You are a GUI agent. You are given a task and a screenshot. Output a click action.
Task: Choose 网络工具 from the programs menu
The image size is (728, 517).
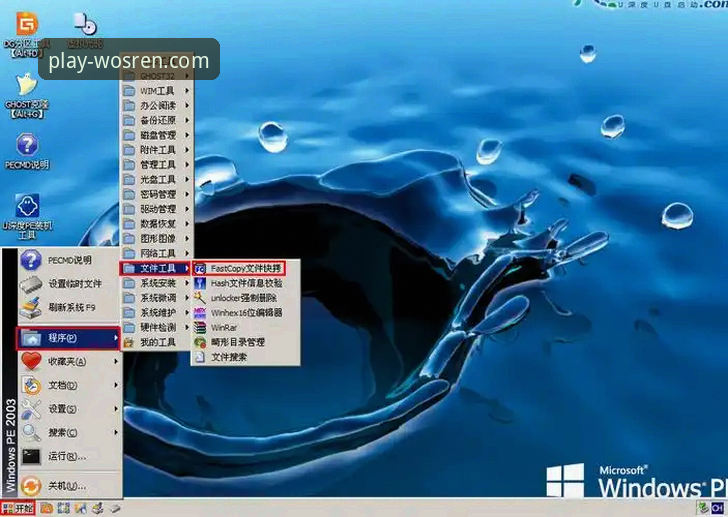(156, 253)
